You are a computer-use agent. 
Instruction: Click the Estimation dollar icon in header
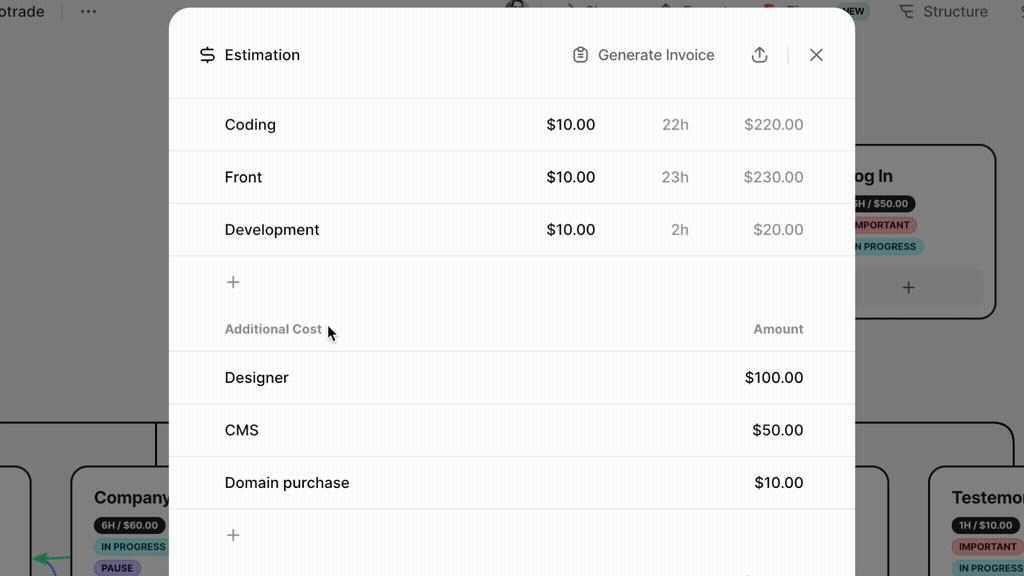click(207, 55)
